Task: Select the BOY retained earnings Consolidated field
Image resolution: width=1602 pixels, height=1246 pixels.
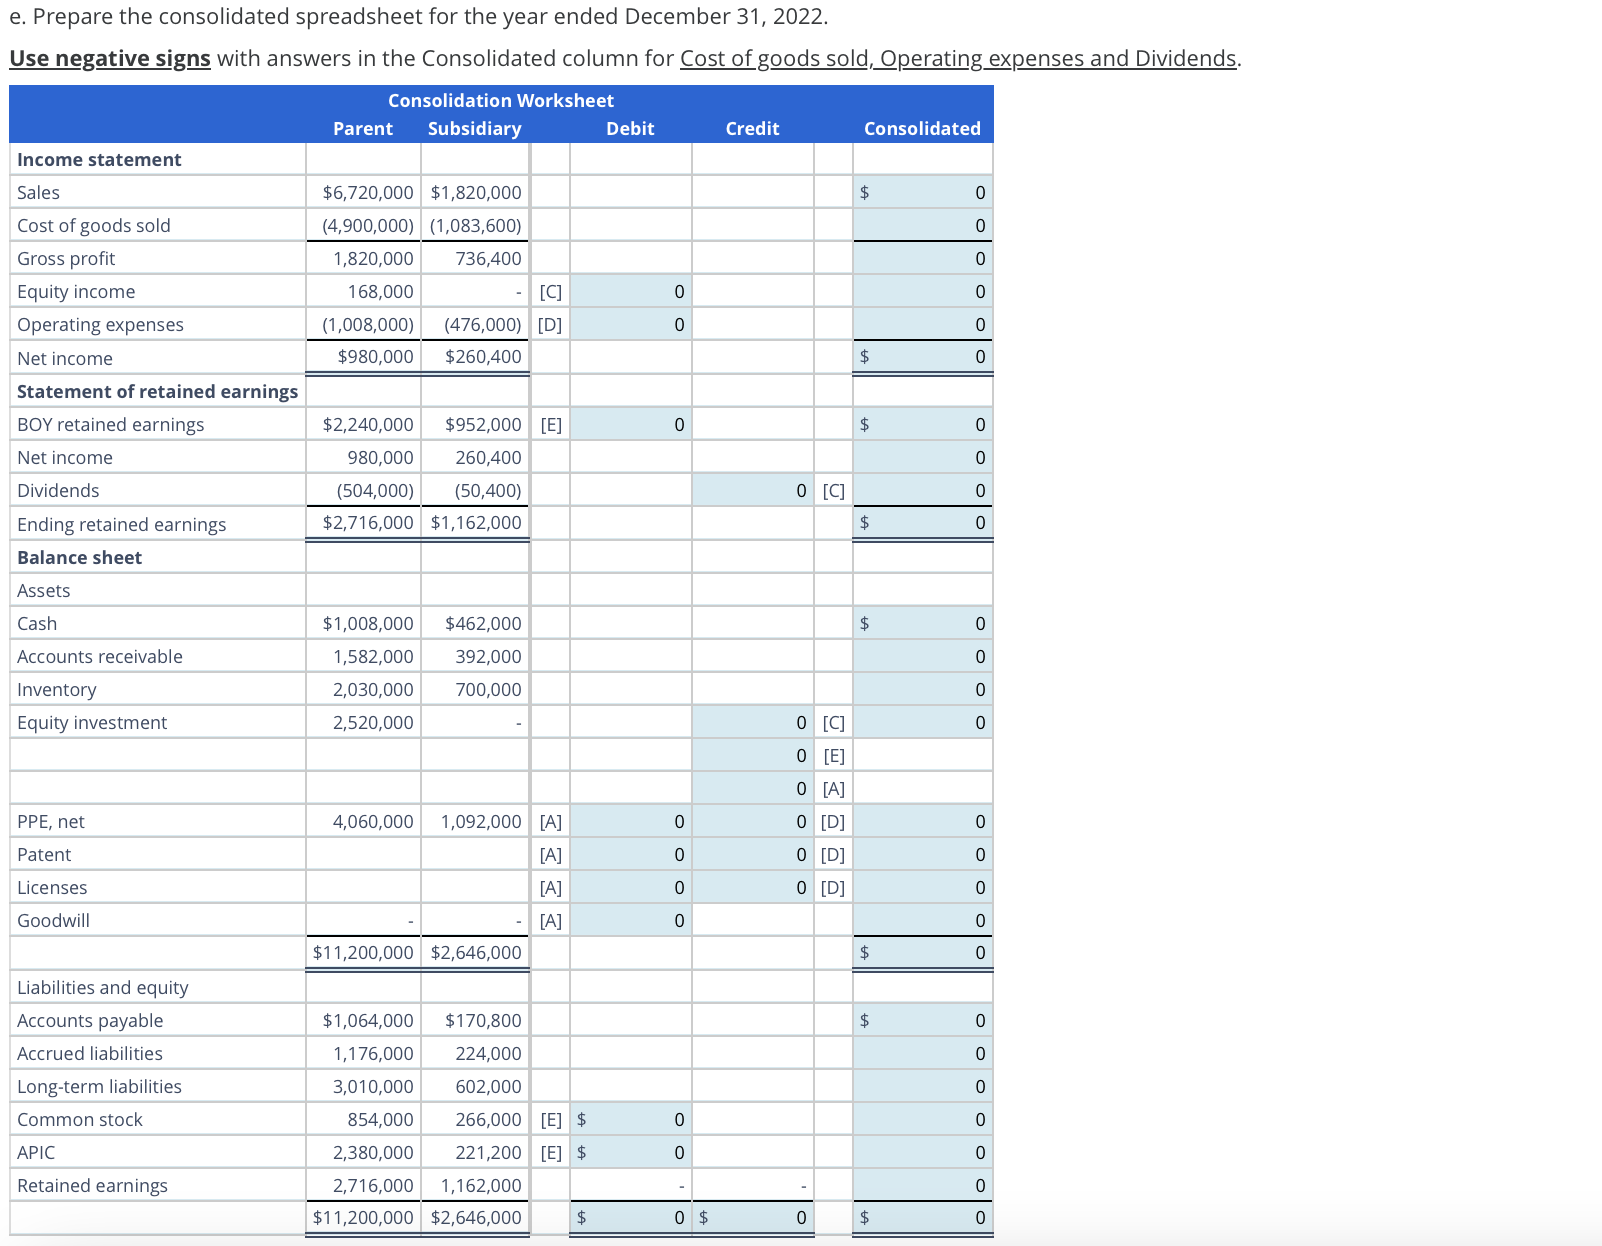Action: pyautogui.click(x=923, y=424)
